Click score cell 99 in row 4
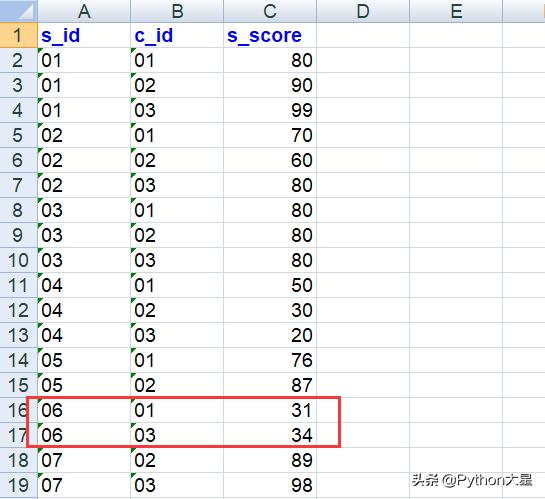The height and width of the screenshot is (499, 545). [x=270, y=110]
